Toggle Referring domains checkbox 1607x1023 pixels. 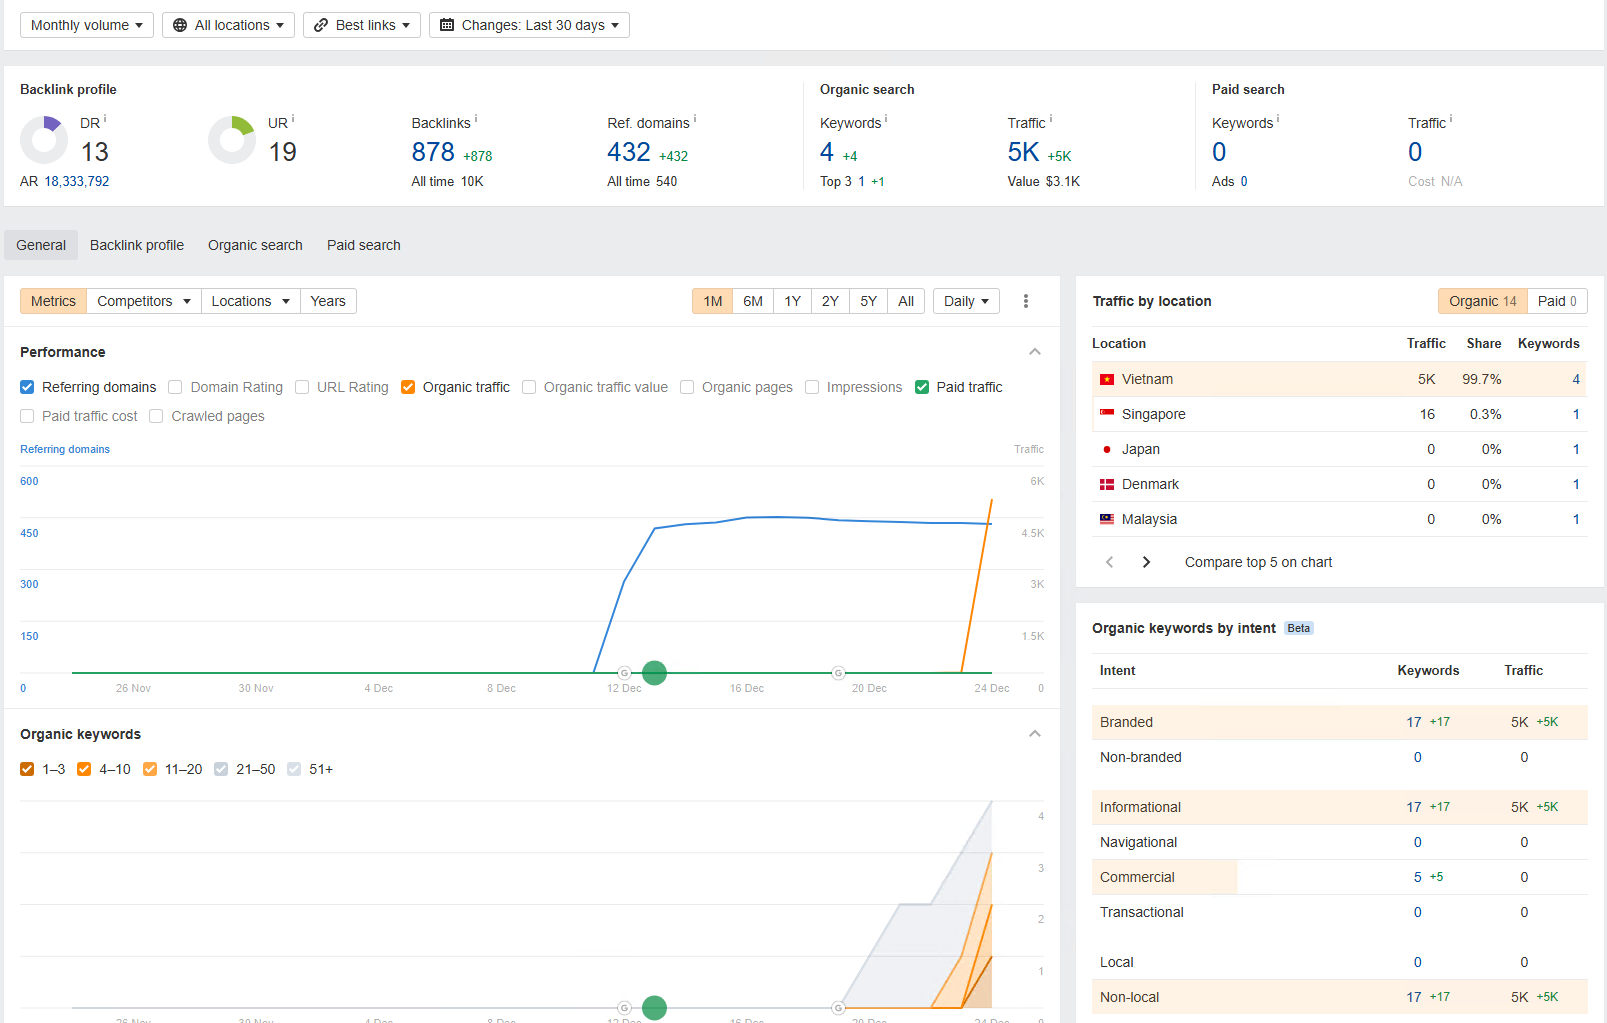(27, 387)
